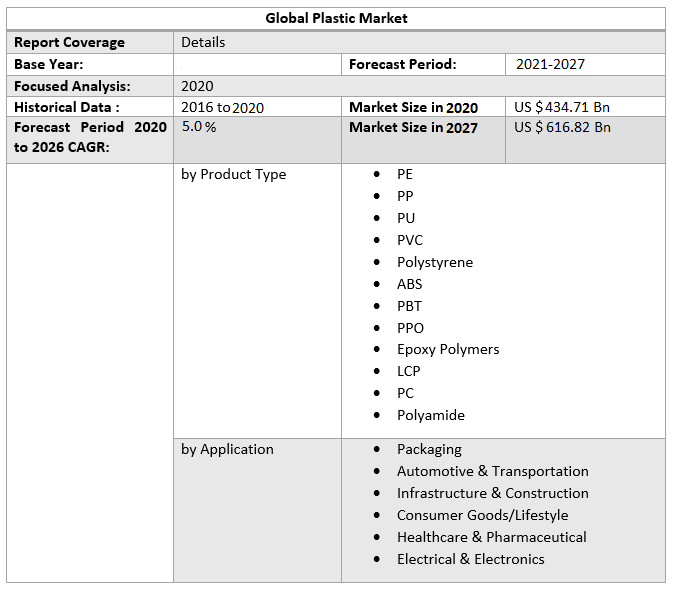Select Infrastructure & Construction item

pyautogui.click(x=492, y=493)
